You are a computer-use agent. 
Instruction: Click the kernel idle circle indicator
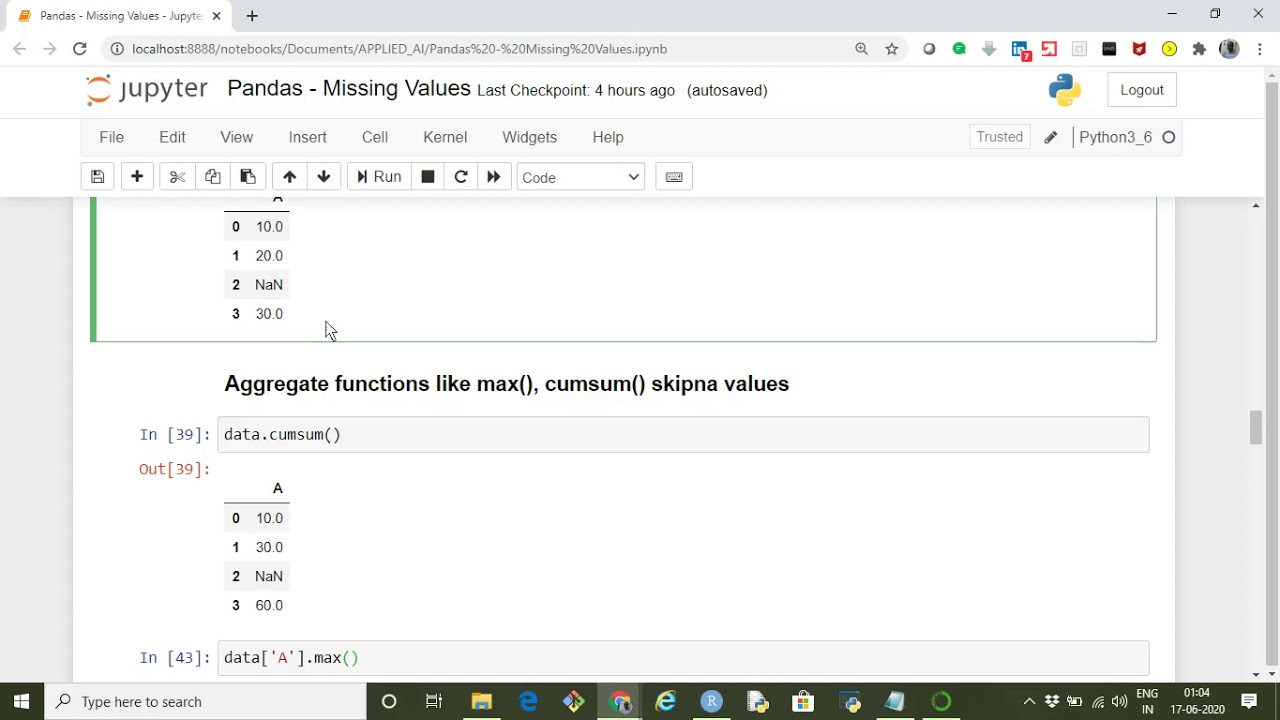(x=1168, y=137)
